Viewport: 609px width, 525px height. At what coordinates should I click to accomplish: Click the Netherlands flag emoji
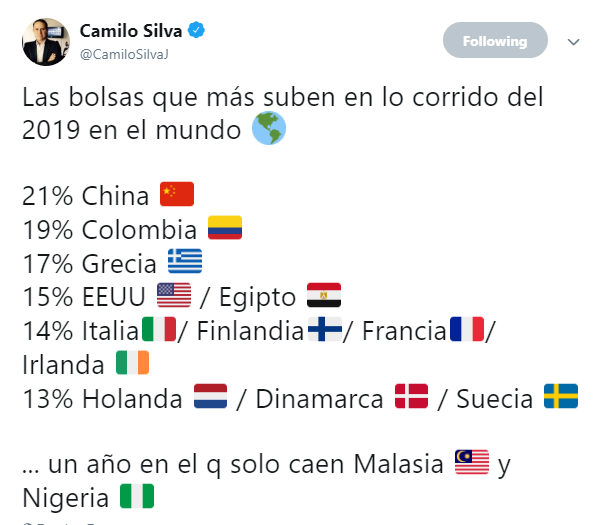point(211,398)
